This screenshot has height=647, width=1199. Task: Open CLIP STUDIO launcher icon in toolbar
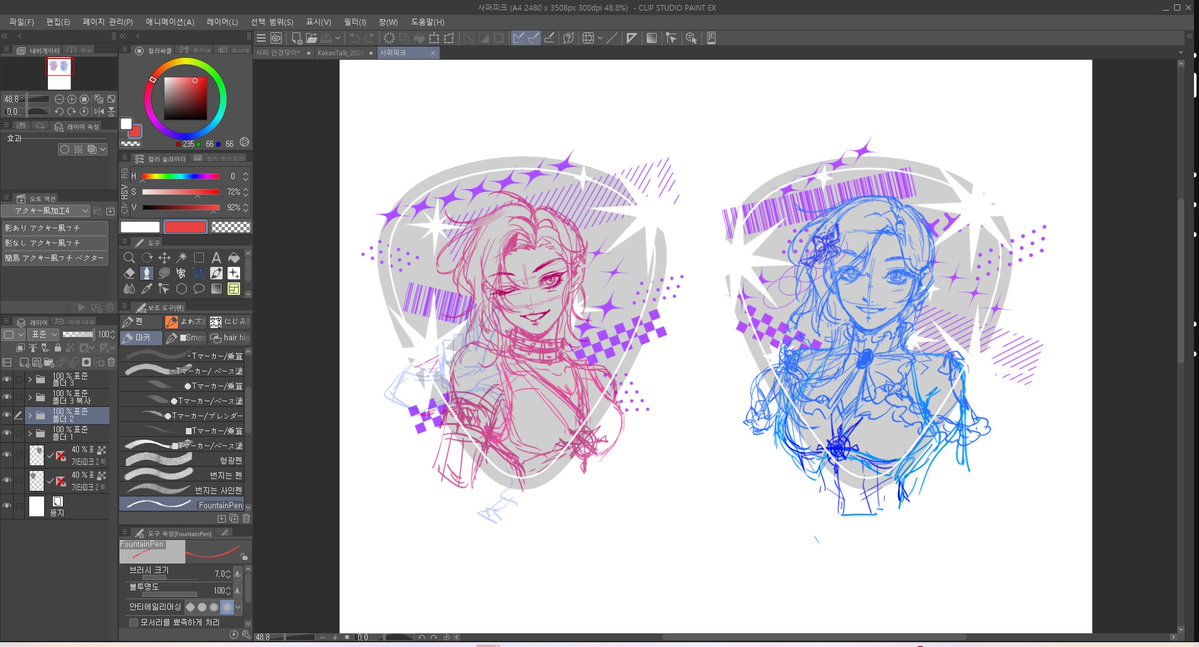276,37
